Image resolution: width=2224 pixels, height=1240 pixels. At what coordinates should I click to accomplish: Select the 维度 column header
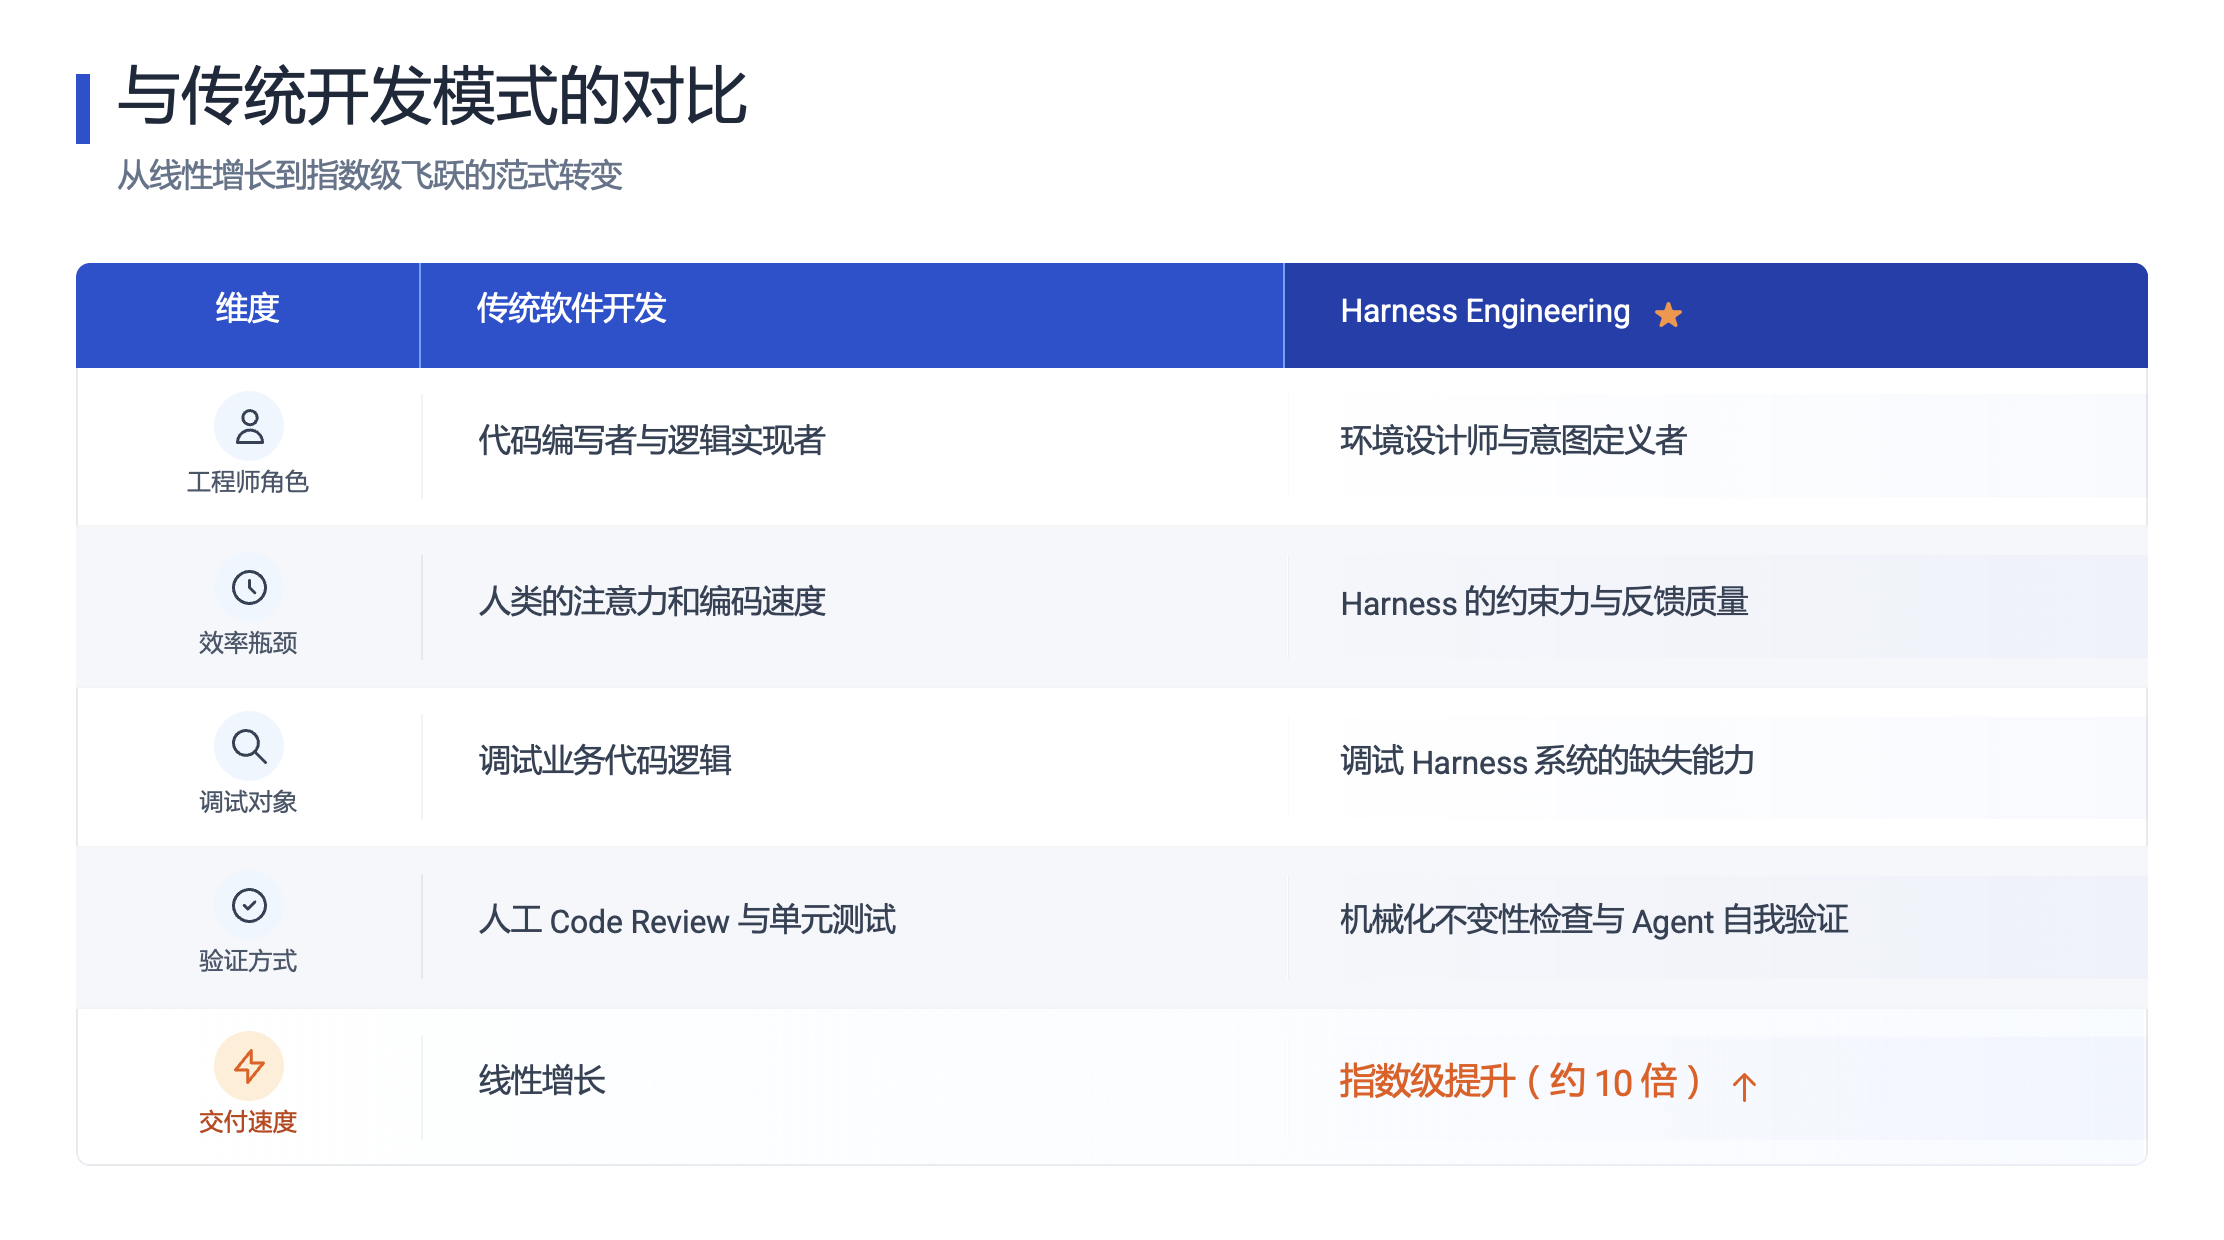[248, 309]
